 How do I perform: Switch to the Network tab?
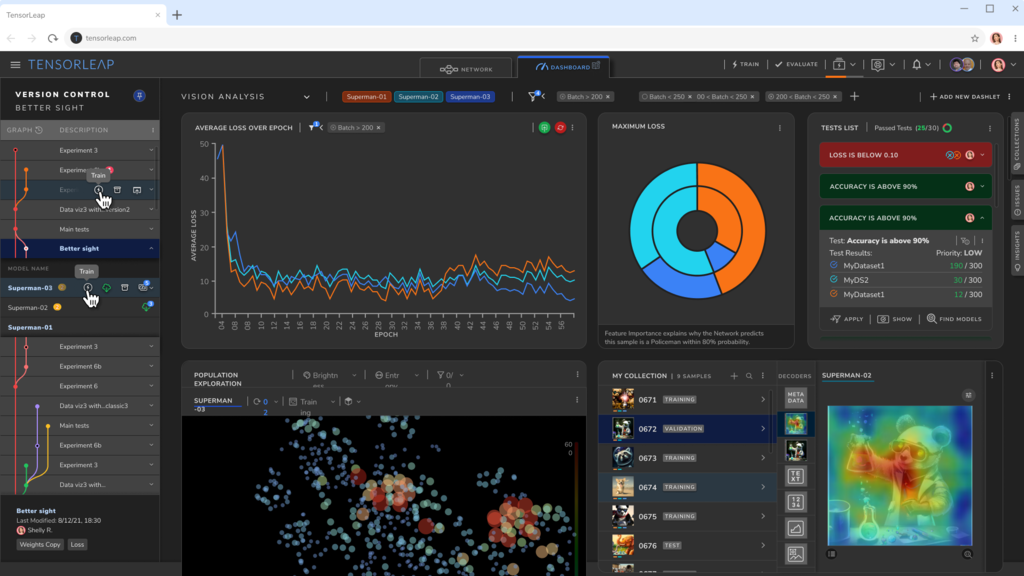(466, 69)
